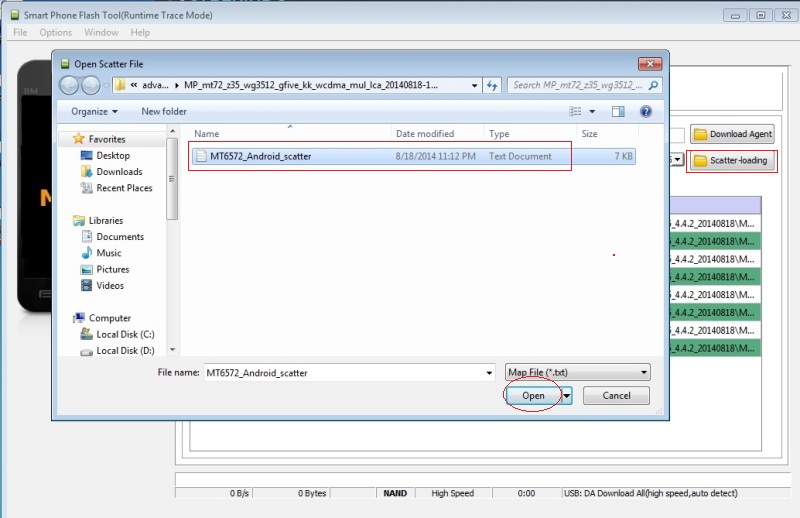Select the Local Disk (C:) drive icon
800x518 pixels.
coord(86,334)
